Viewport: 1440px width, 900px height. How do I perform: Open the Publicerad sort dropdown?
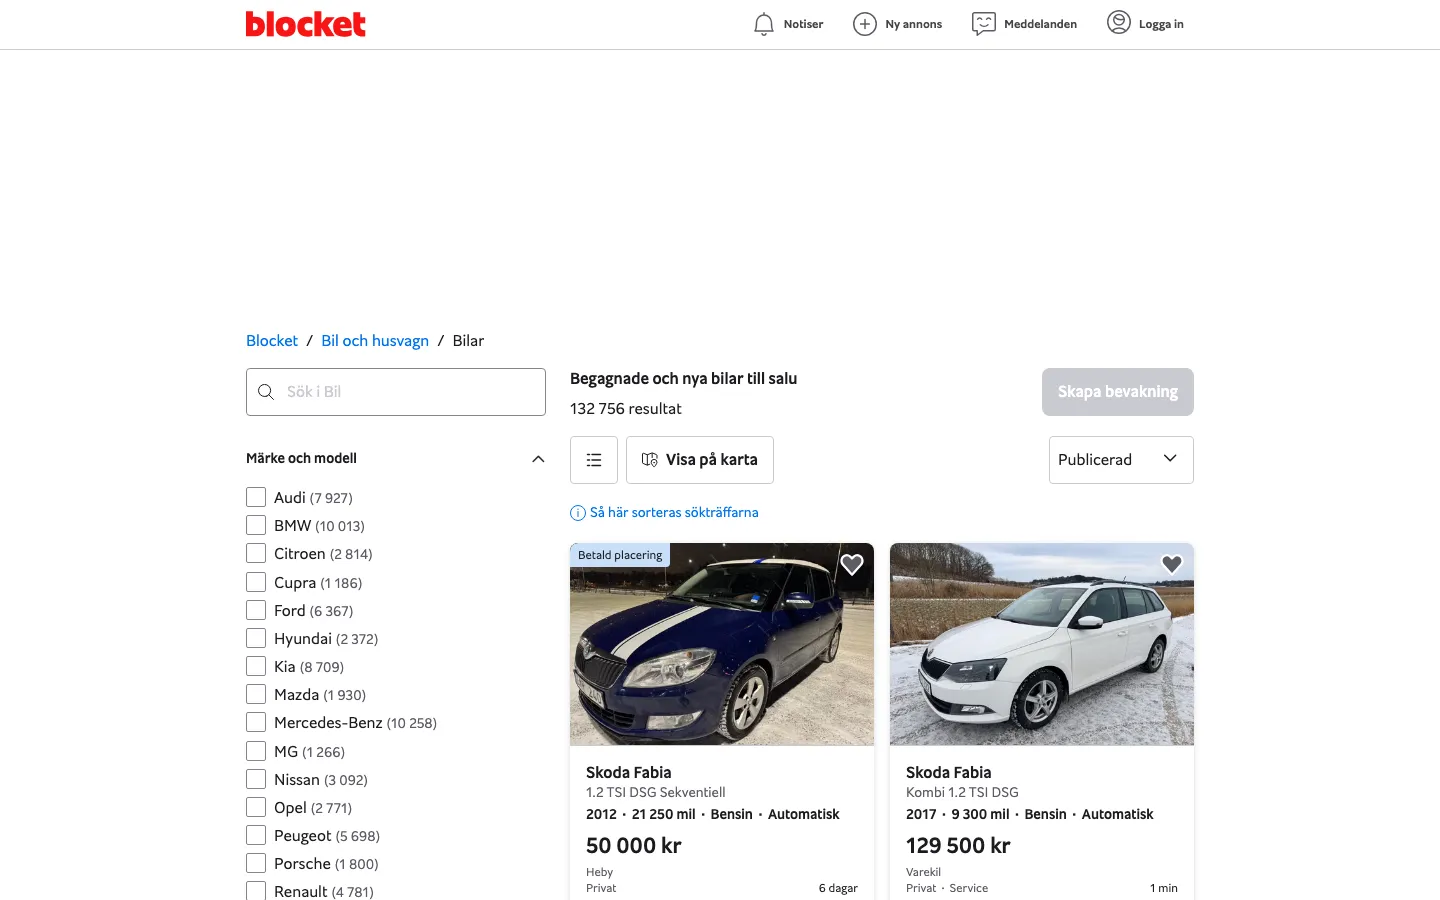coord(1120,460)
